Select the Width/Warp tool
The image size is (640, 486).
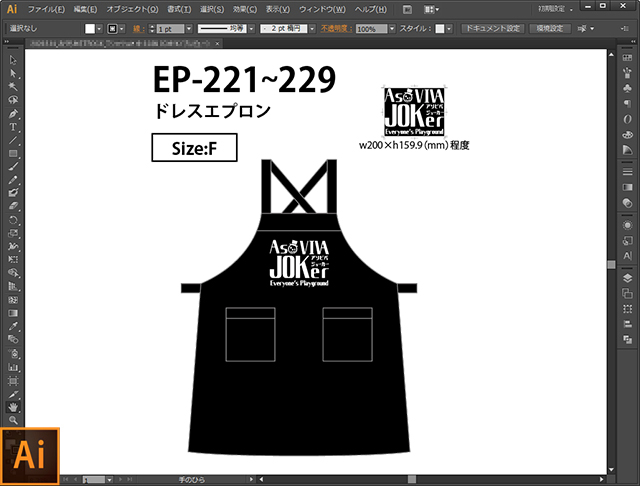[x=13, y=246]
